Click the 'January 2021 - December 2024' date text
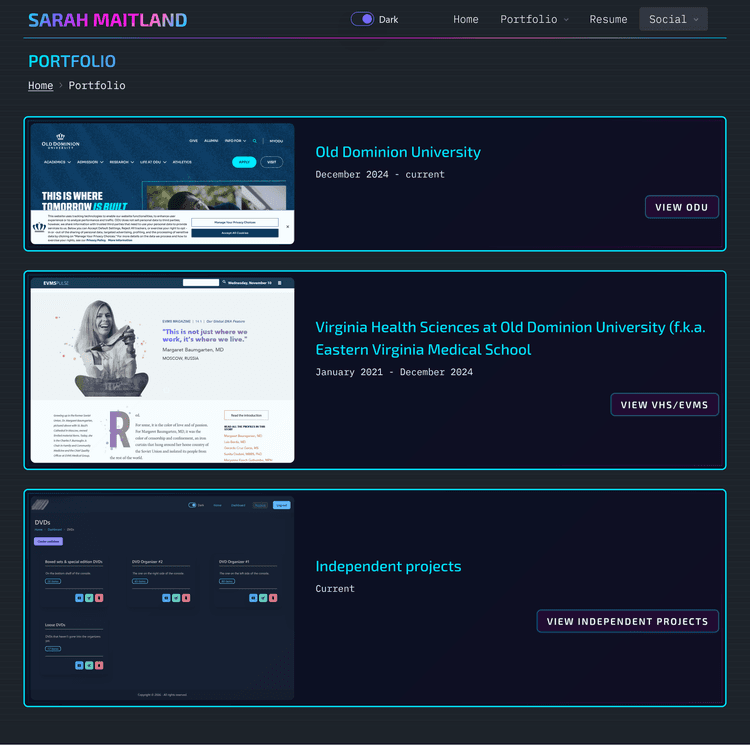The height and width of the screenshot is (745, 750). pyautogui.click(x=394, y=372)
